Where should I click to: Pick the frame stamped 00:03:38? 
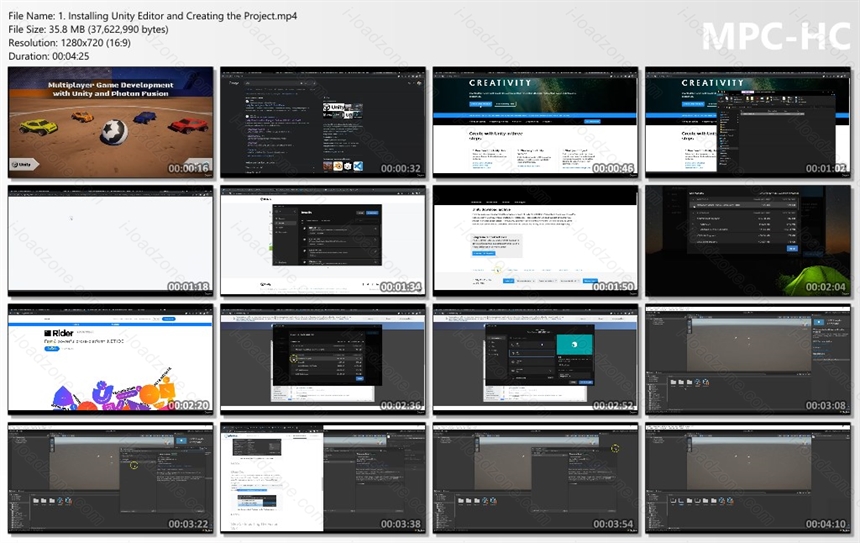(x=322, y=478)
